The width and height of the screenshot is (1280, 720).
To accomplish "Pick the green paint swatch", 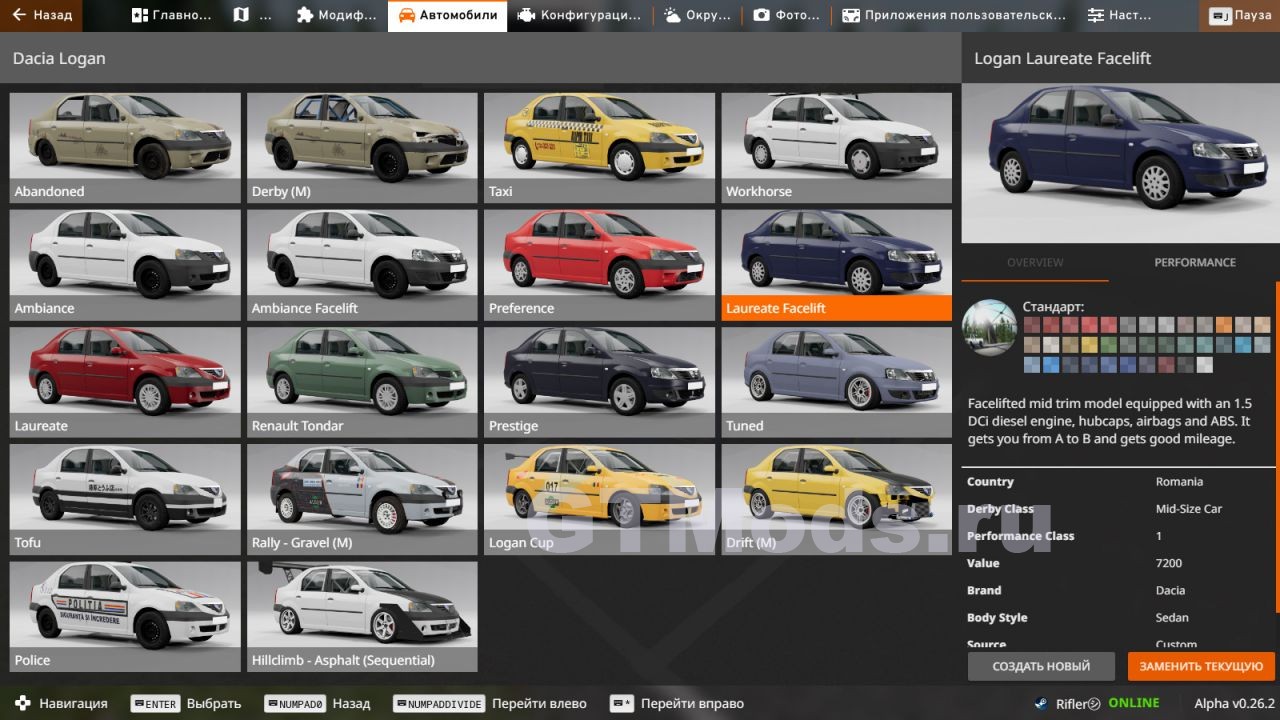I will tap(1109, 345).
